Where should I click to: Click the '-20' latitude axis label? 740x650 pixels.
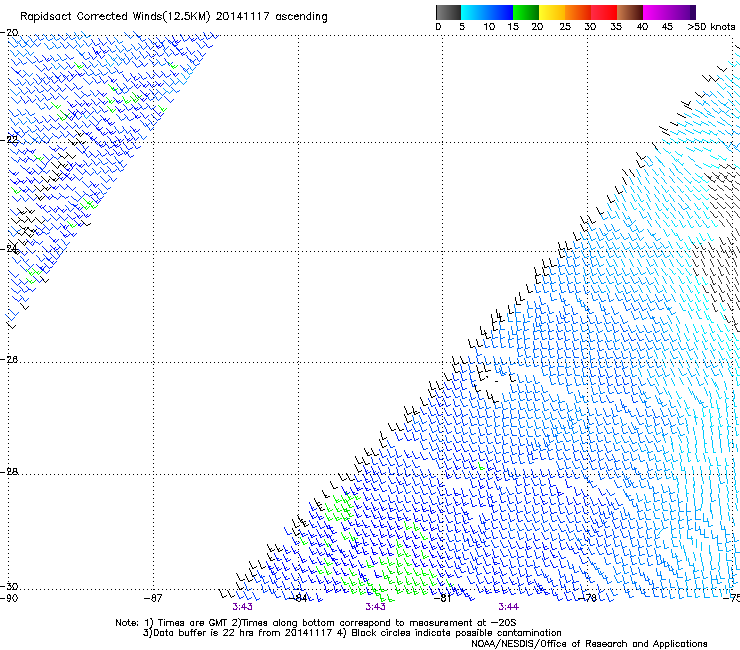9,33
